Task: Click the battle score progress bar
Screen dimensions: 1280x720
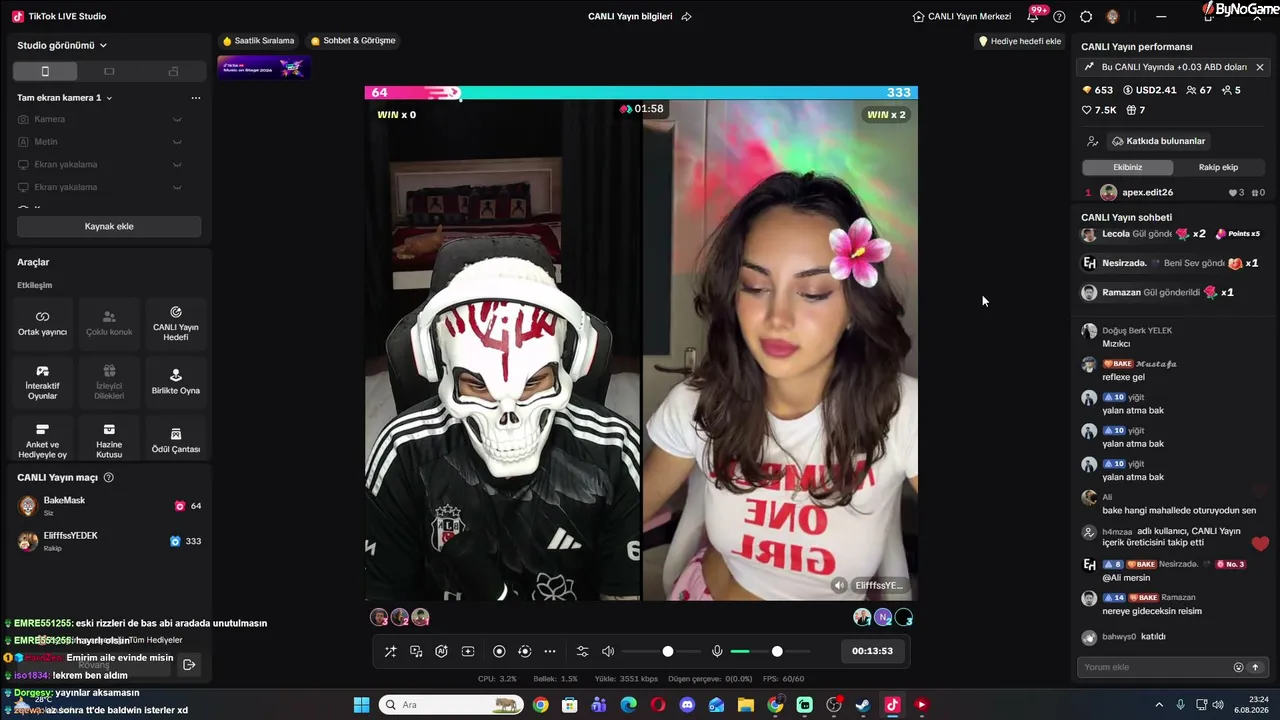Action: pos(641,93)
